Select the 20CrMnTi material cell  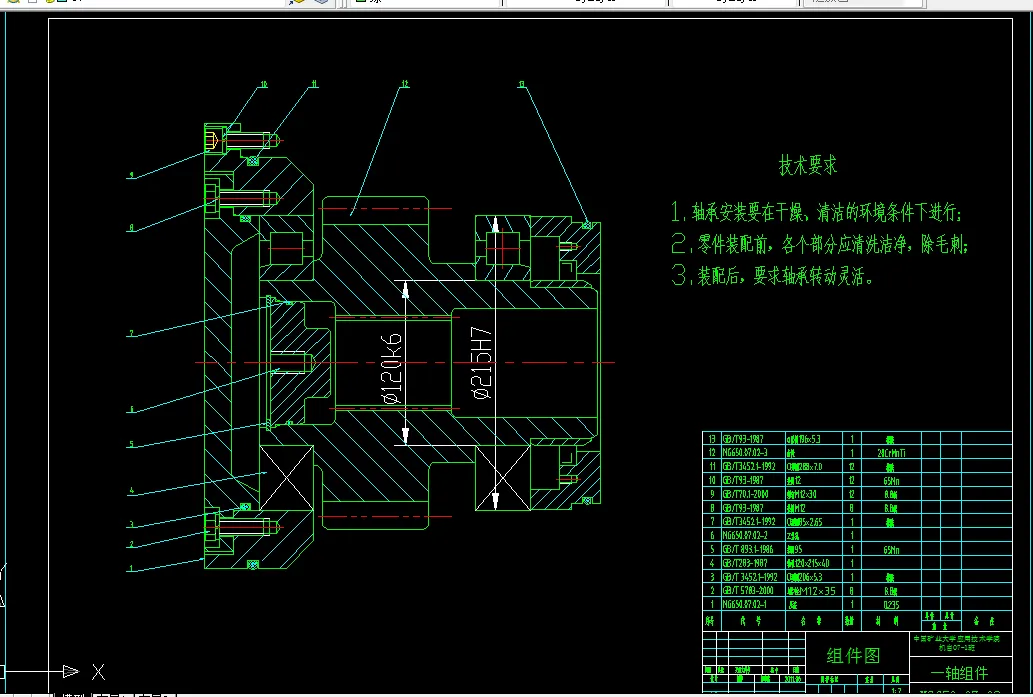pyautogui.click(x=891, y=453)
